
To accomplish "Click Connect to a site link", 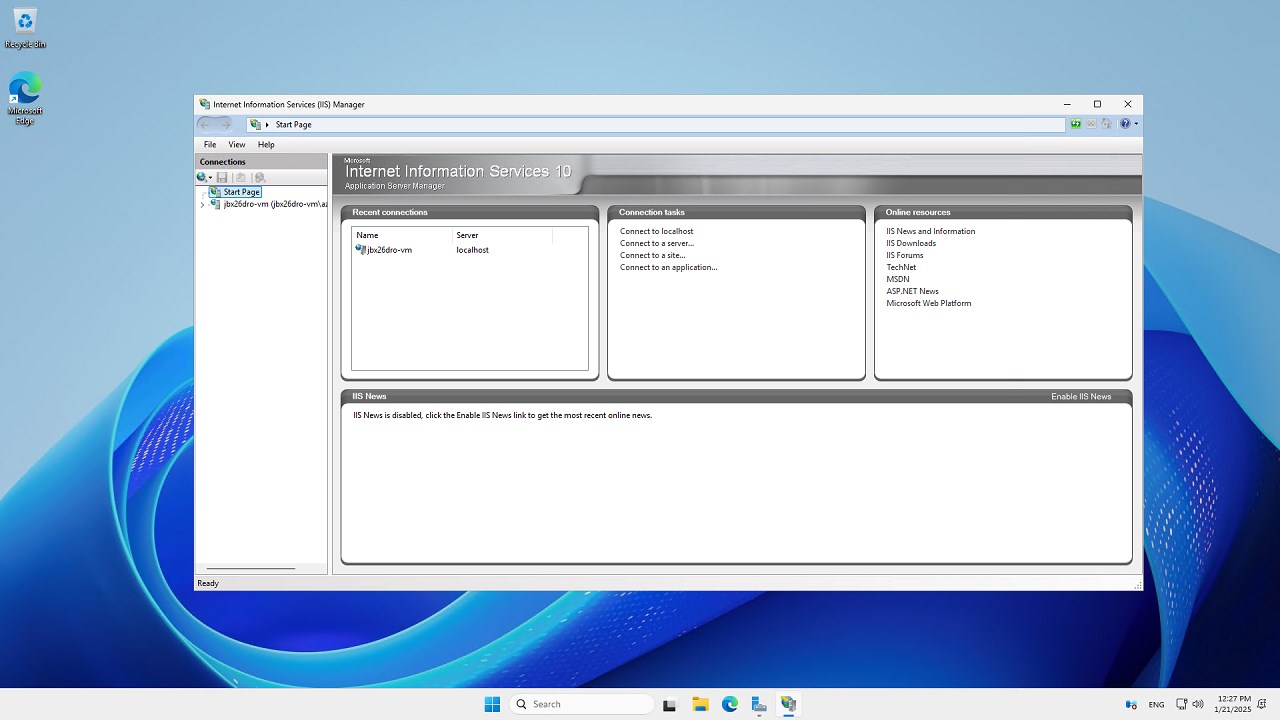I will [653, 255].
